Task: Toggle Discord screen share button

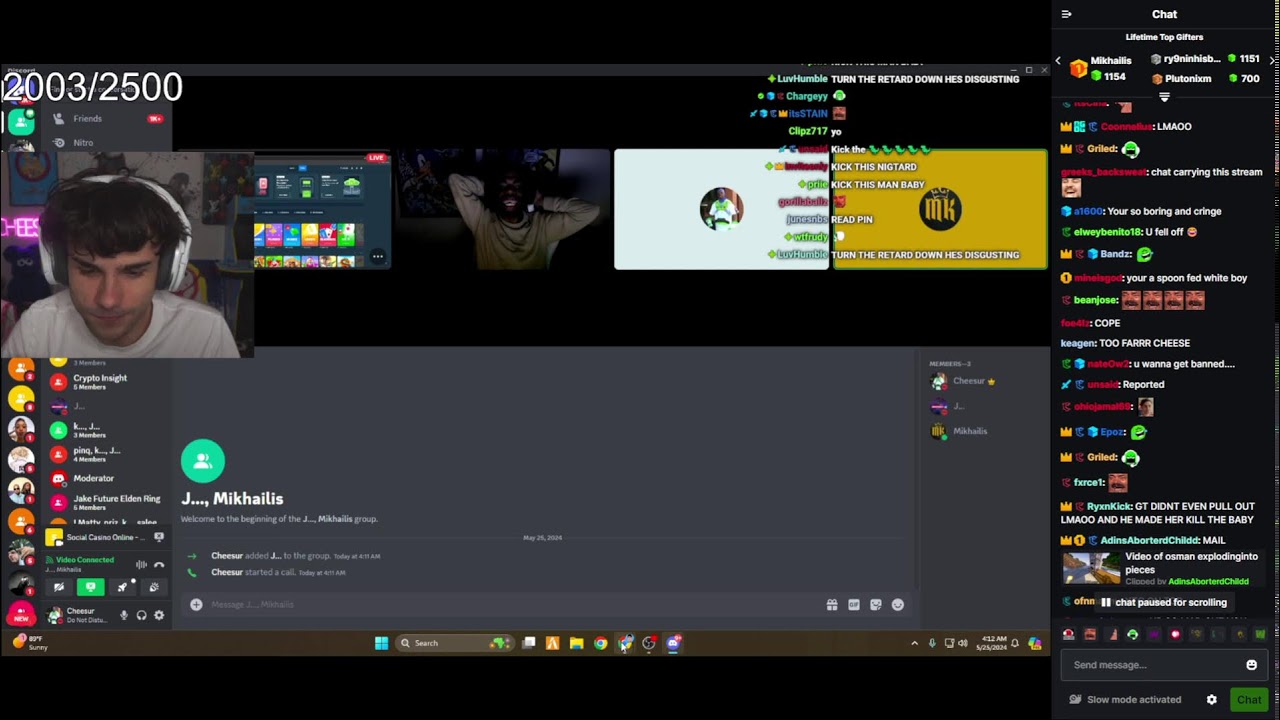Action: coord(91,587)
